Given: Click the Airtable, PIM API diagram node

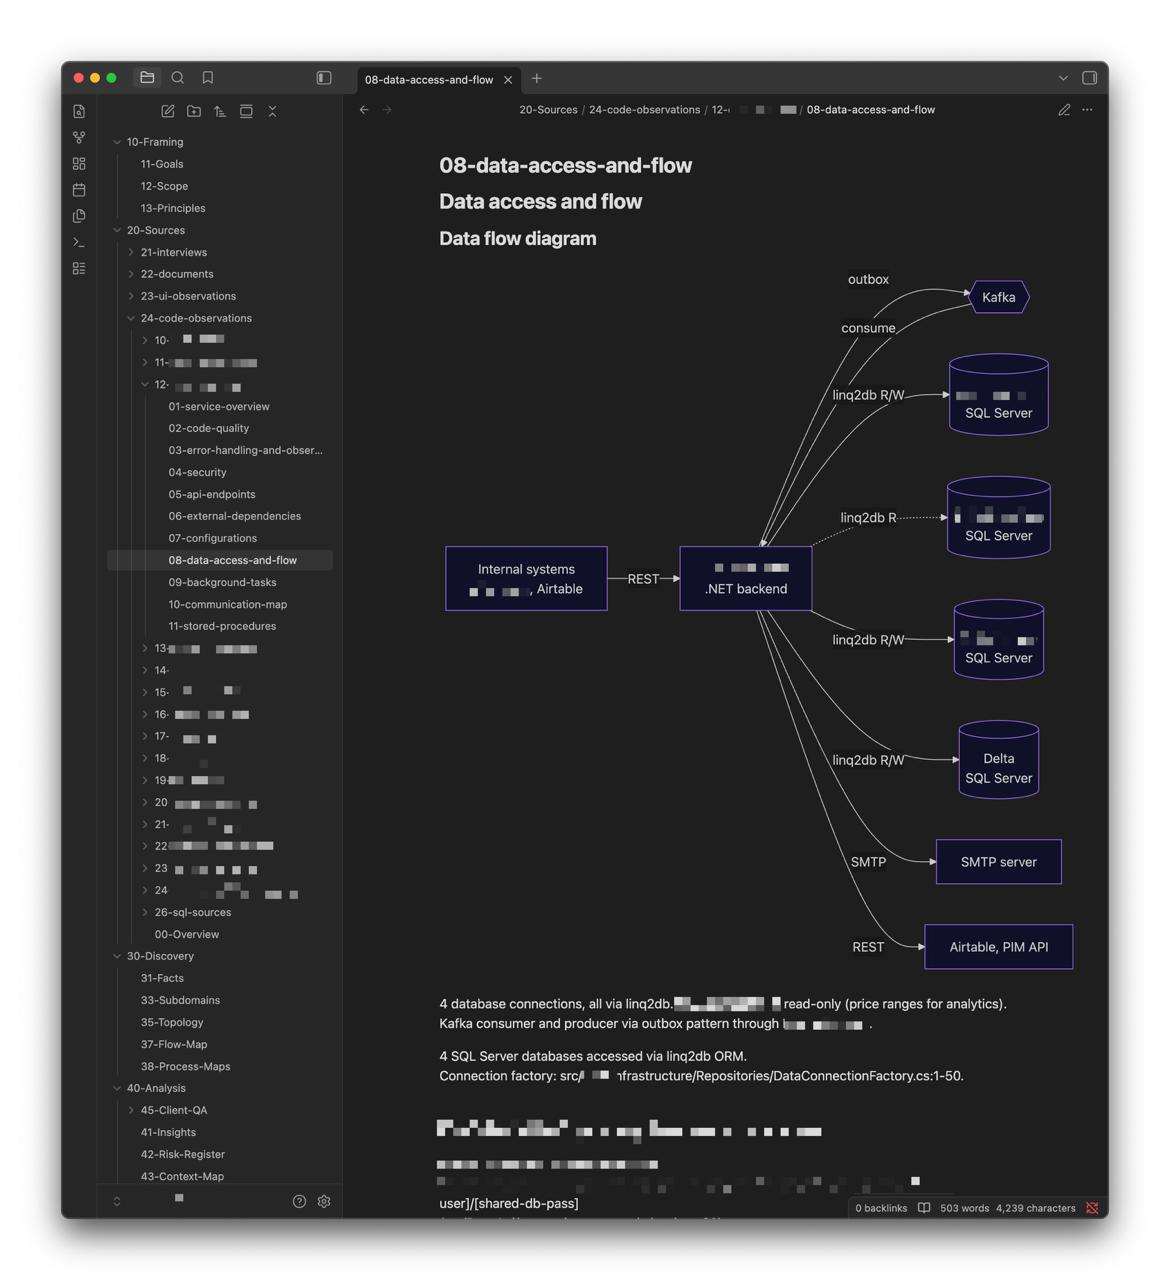Looking at the screenshot, I should tap(999, 947).
